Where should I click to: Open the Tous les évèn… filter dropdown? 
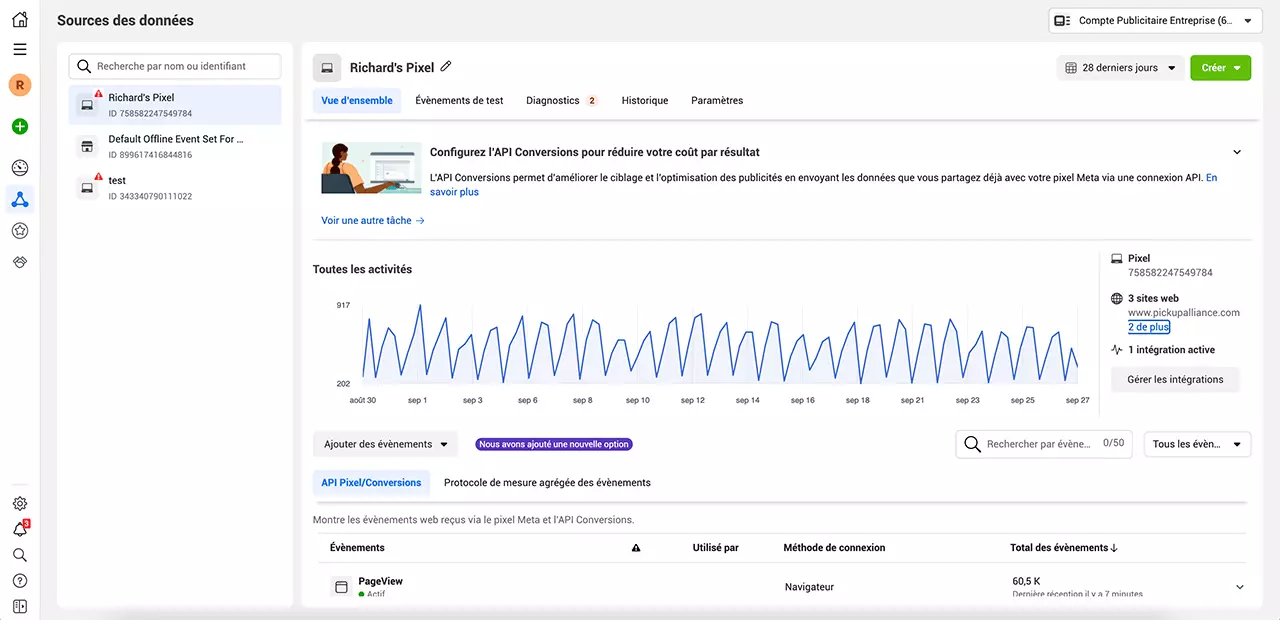1197,444
